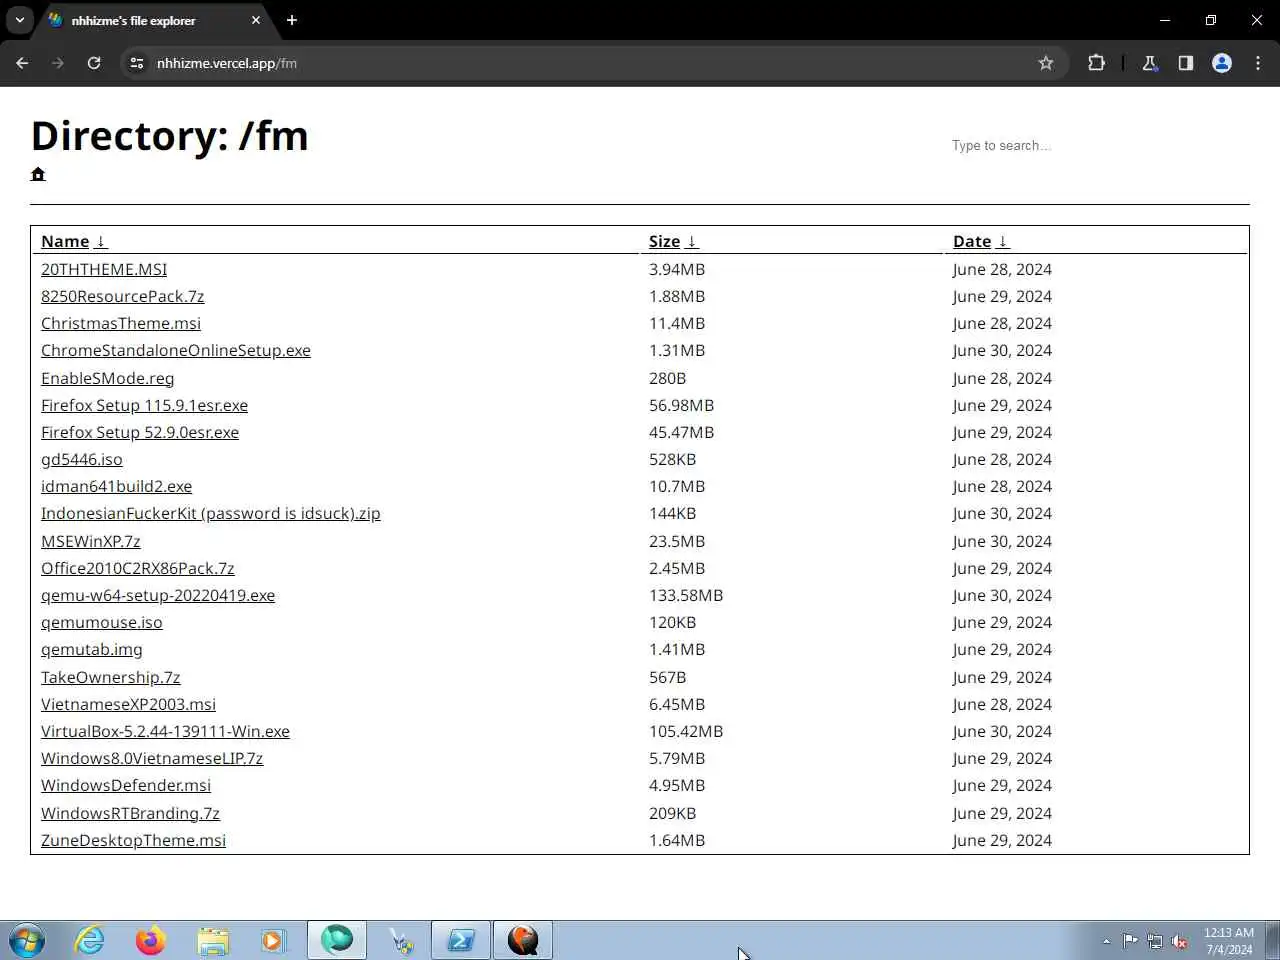This screenshot has width=1280, height=960.
Task: Open site information icon in address bar
Action: [x=137, y=63]
